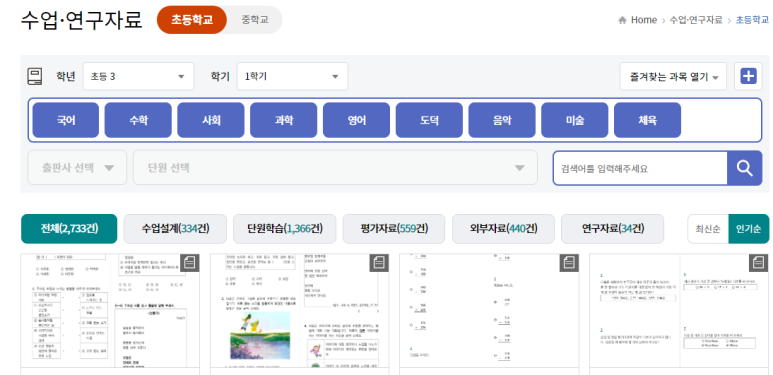Click document icon on fourth thumbnail
Viewport: 773px width, 375px height.
(x=759, y=263)
